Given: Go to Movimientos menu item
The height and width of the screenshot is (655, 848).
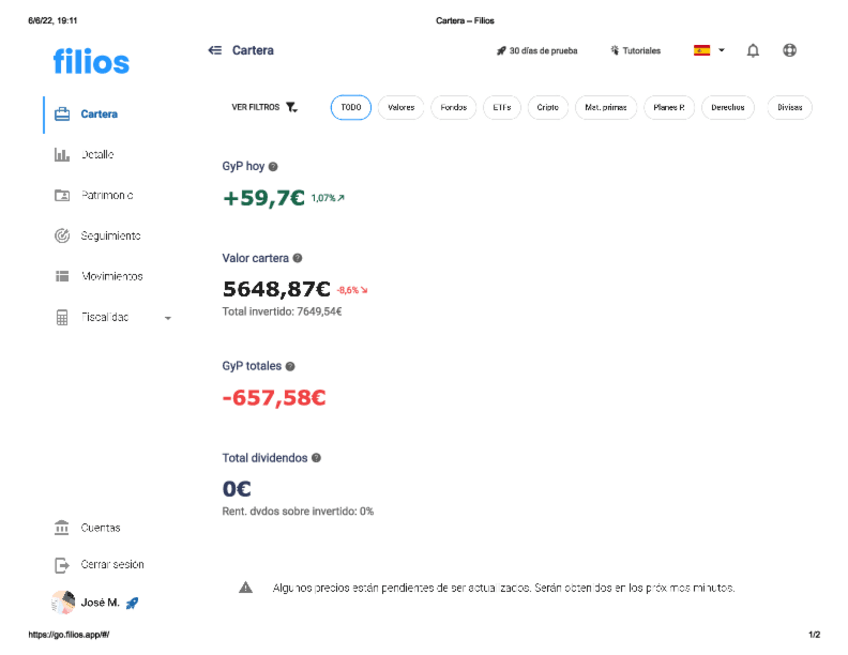Looking at the screenshot, I should click(112, 276).
